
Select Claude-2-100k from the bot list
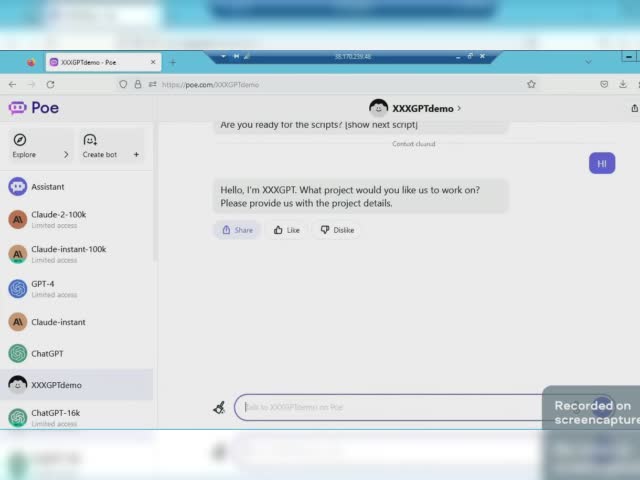tap(77, 220)
